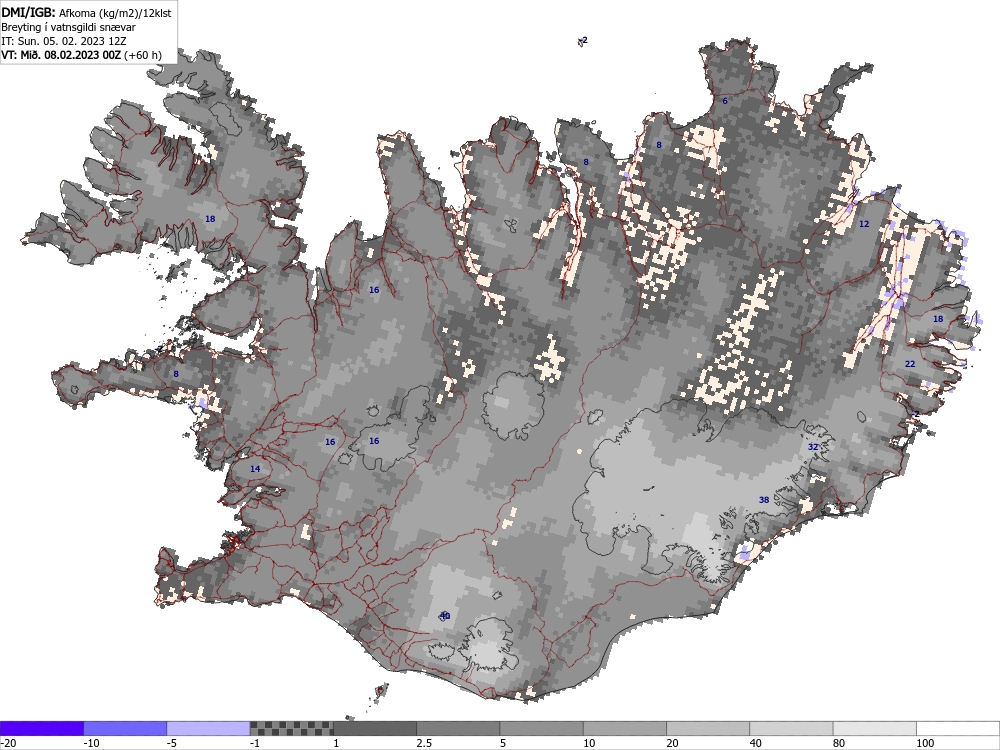Select the 'Breyting í vatnsgildi snævar' subtitle
1000x750 pixels.
68,27
